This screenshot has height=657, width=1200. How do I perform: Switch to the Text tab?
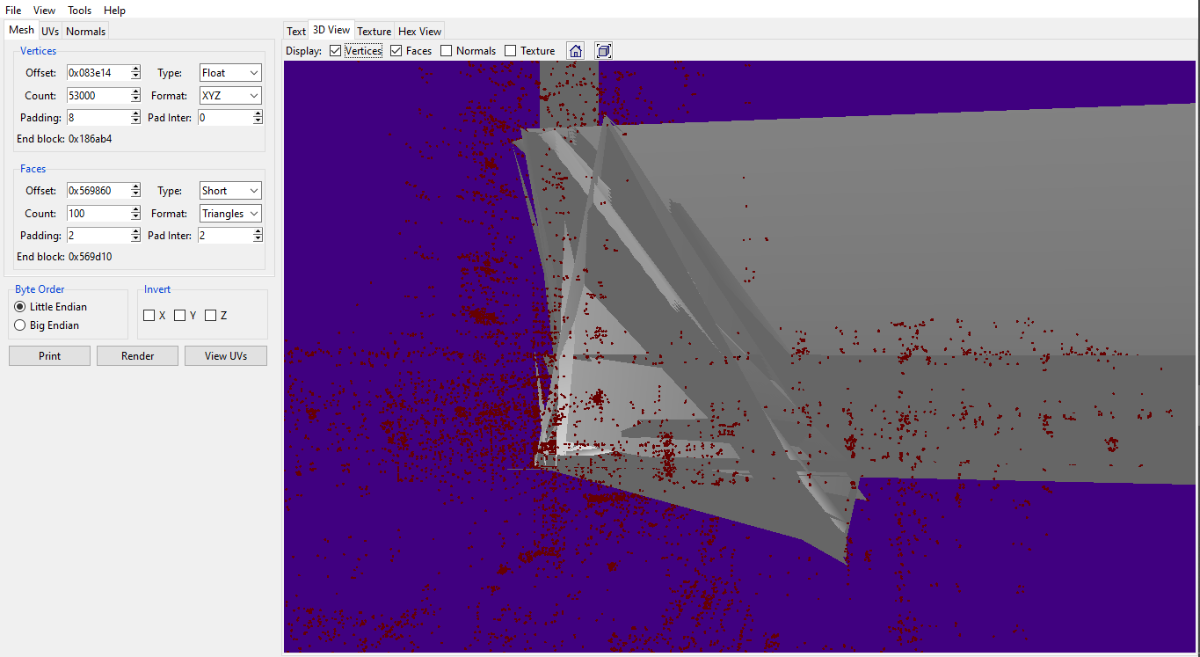pyautogui.click(x=296, y=31)
